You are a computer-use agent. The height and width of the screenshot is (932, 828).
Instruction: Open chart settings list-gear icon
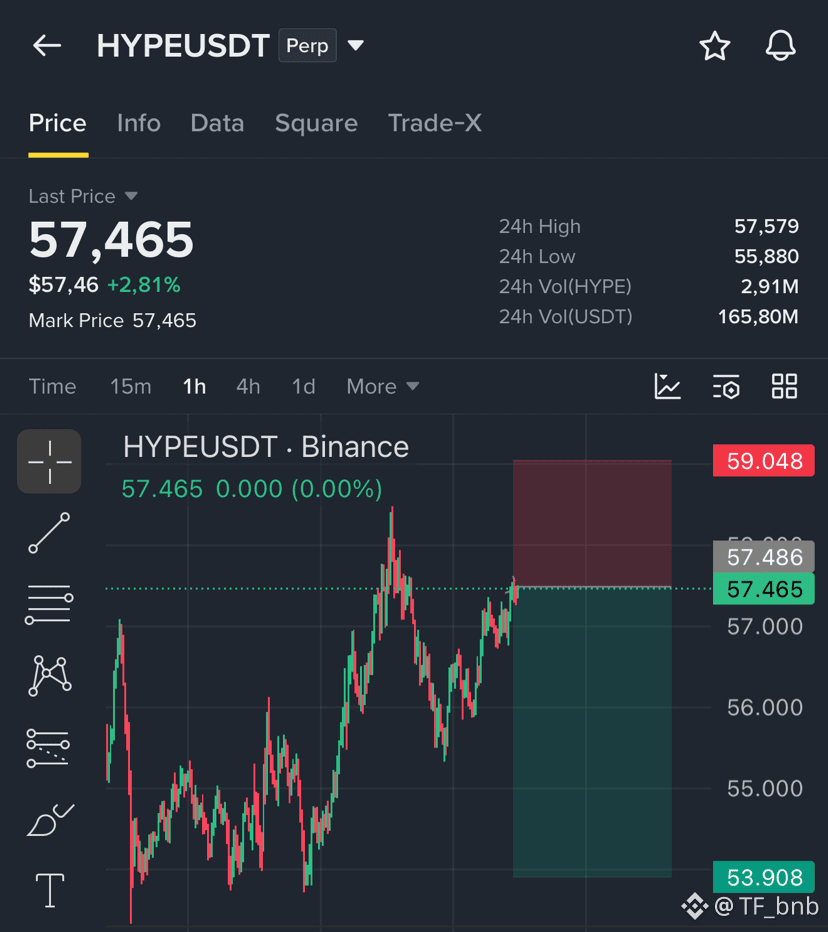tap(726, 386)
